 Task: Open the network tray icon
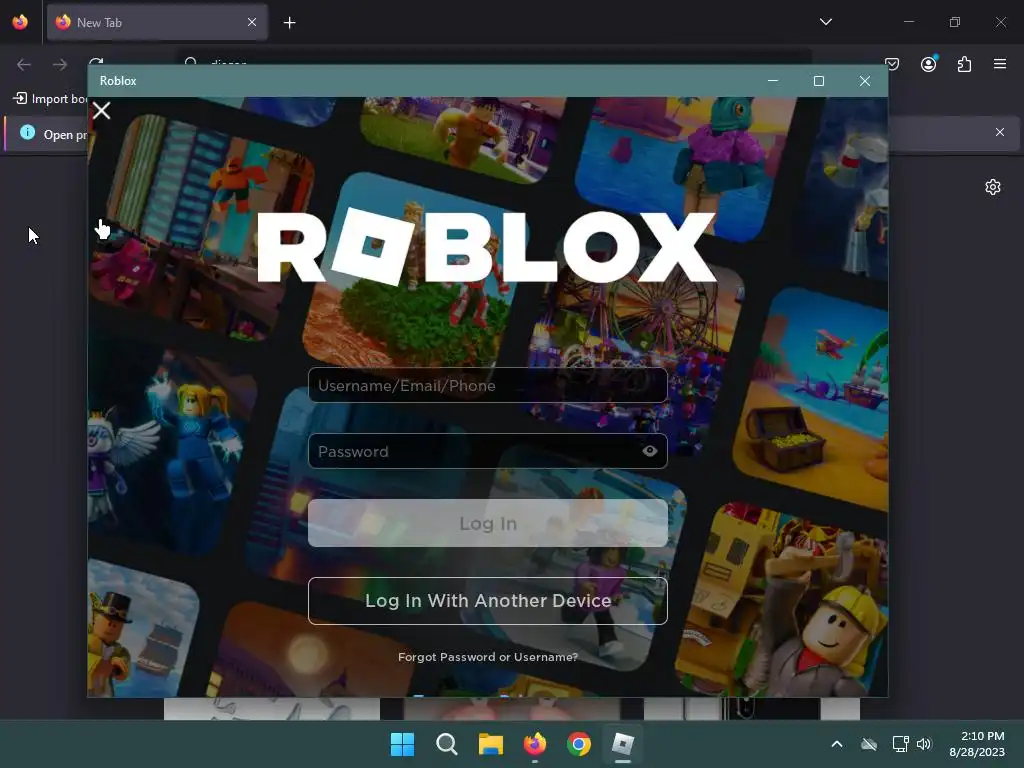tap(901, 744)
